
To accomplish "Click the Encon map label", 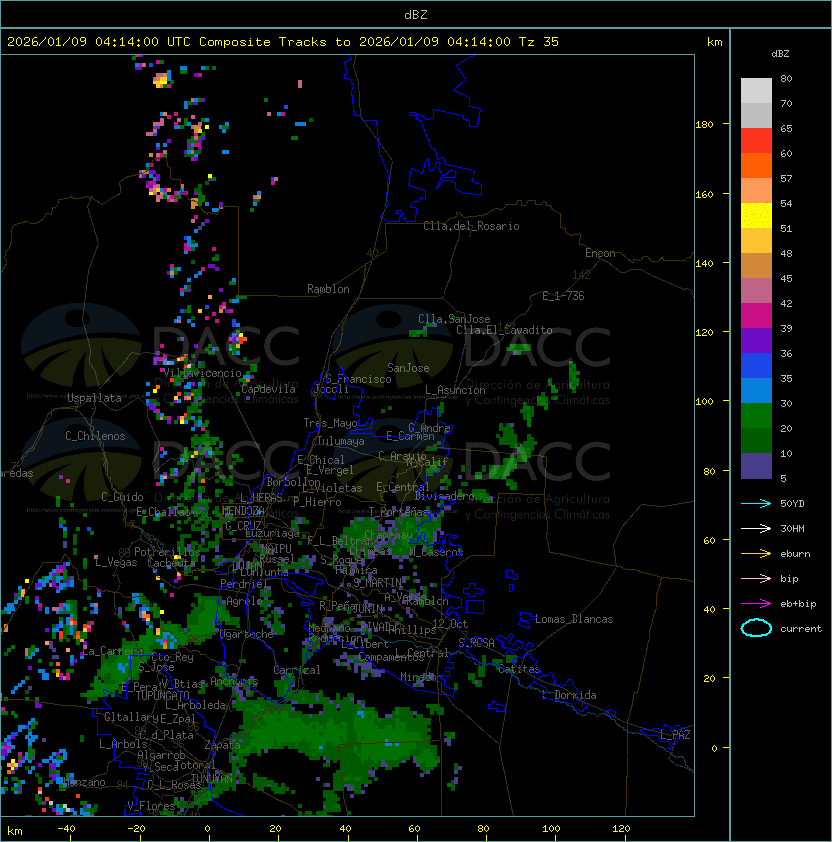I will point(600,253).
